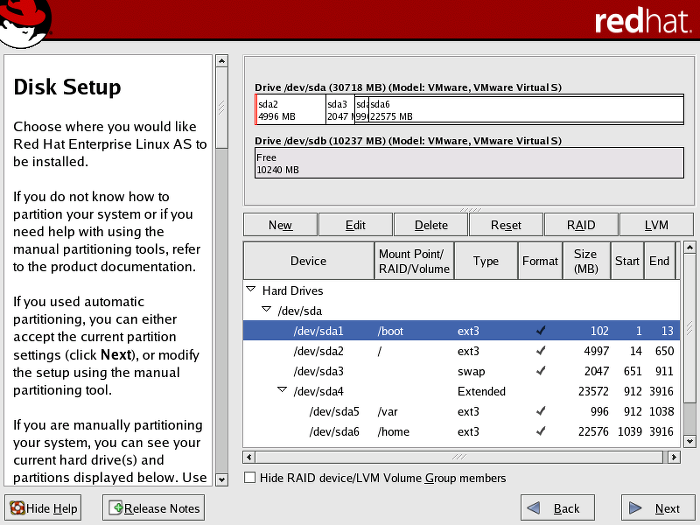Click the /home mount point cell
The width and height of the screenshot is (700, 525).
(x=393, y=432)
